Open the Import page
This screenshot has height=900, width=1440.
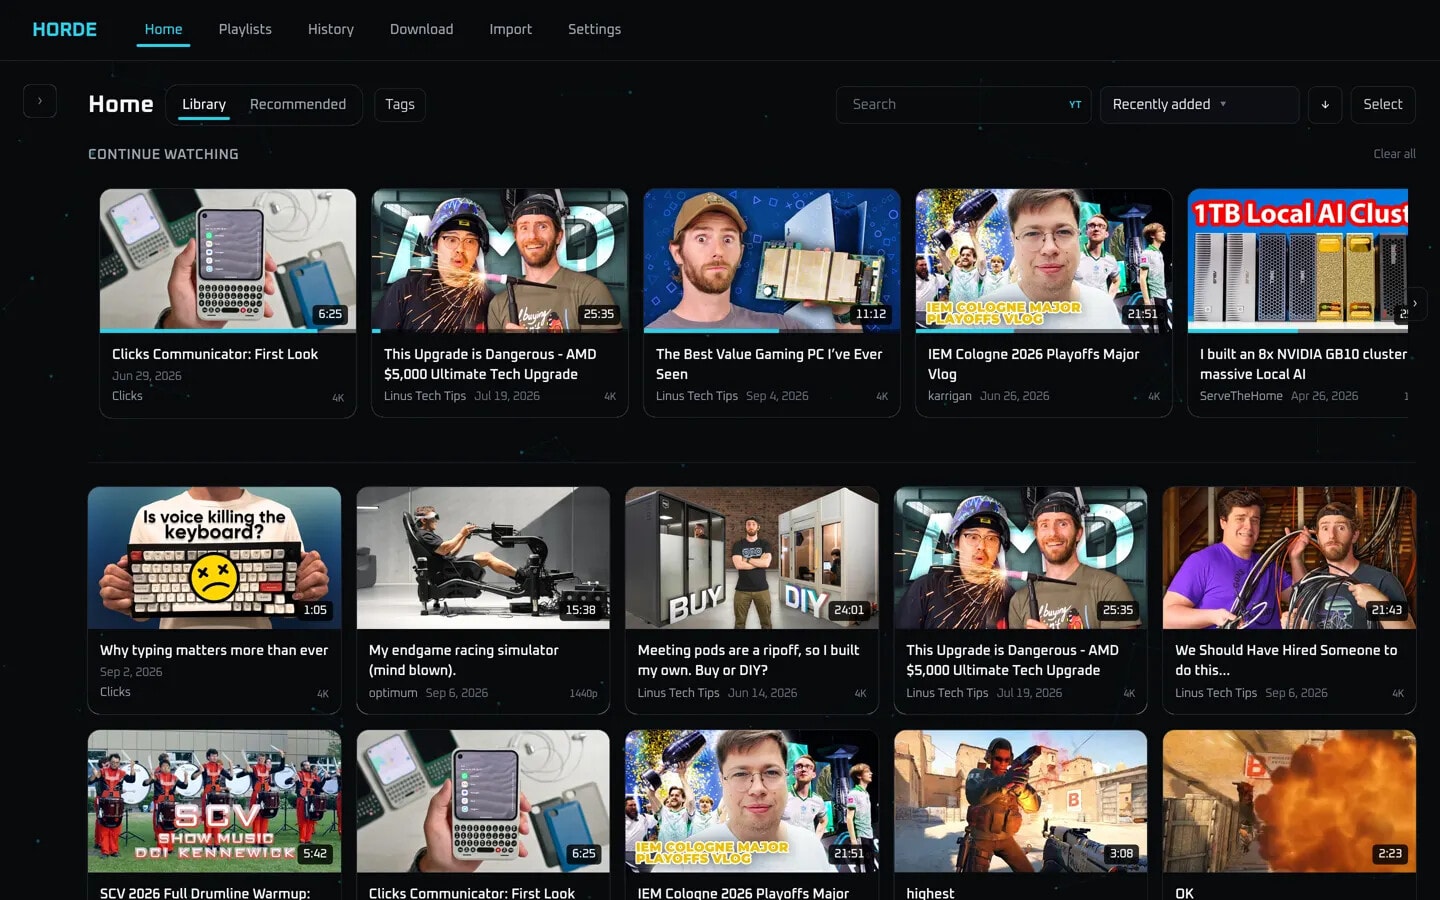point(510,29)
